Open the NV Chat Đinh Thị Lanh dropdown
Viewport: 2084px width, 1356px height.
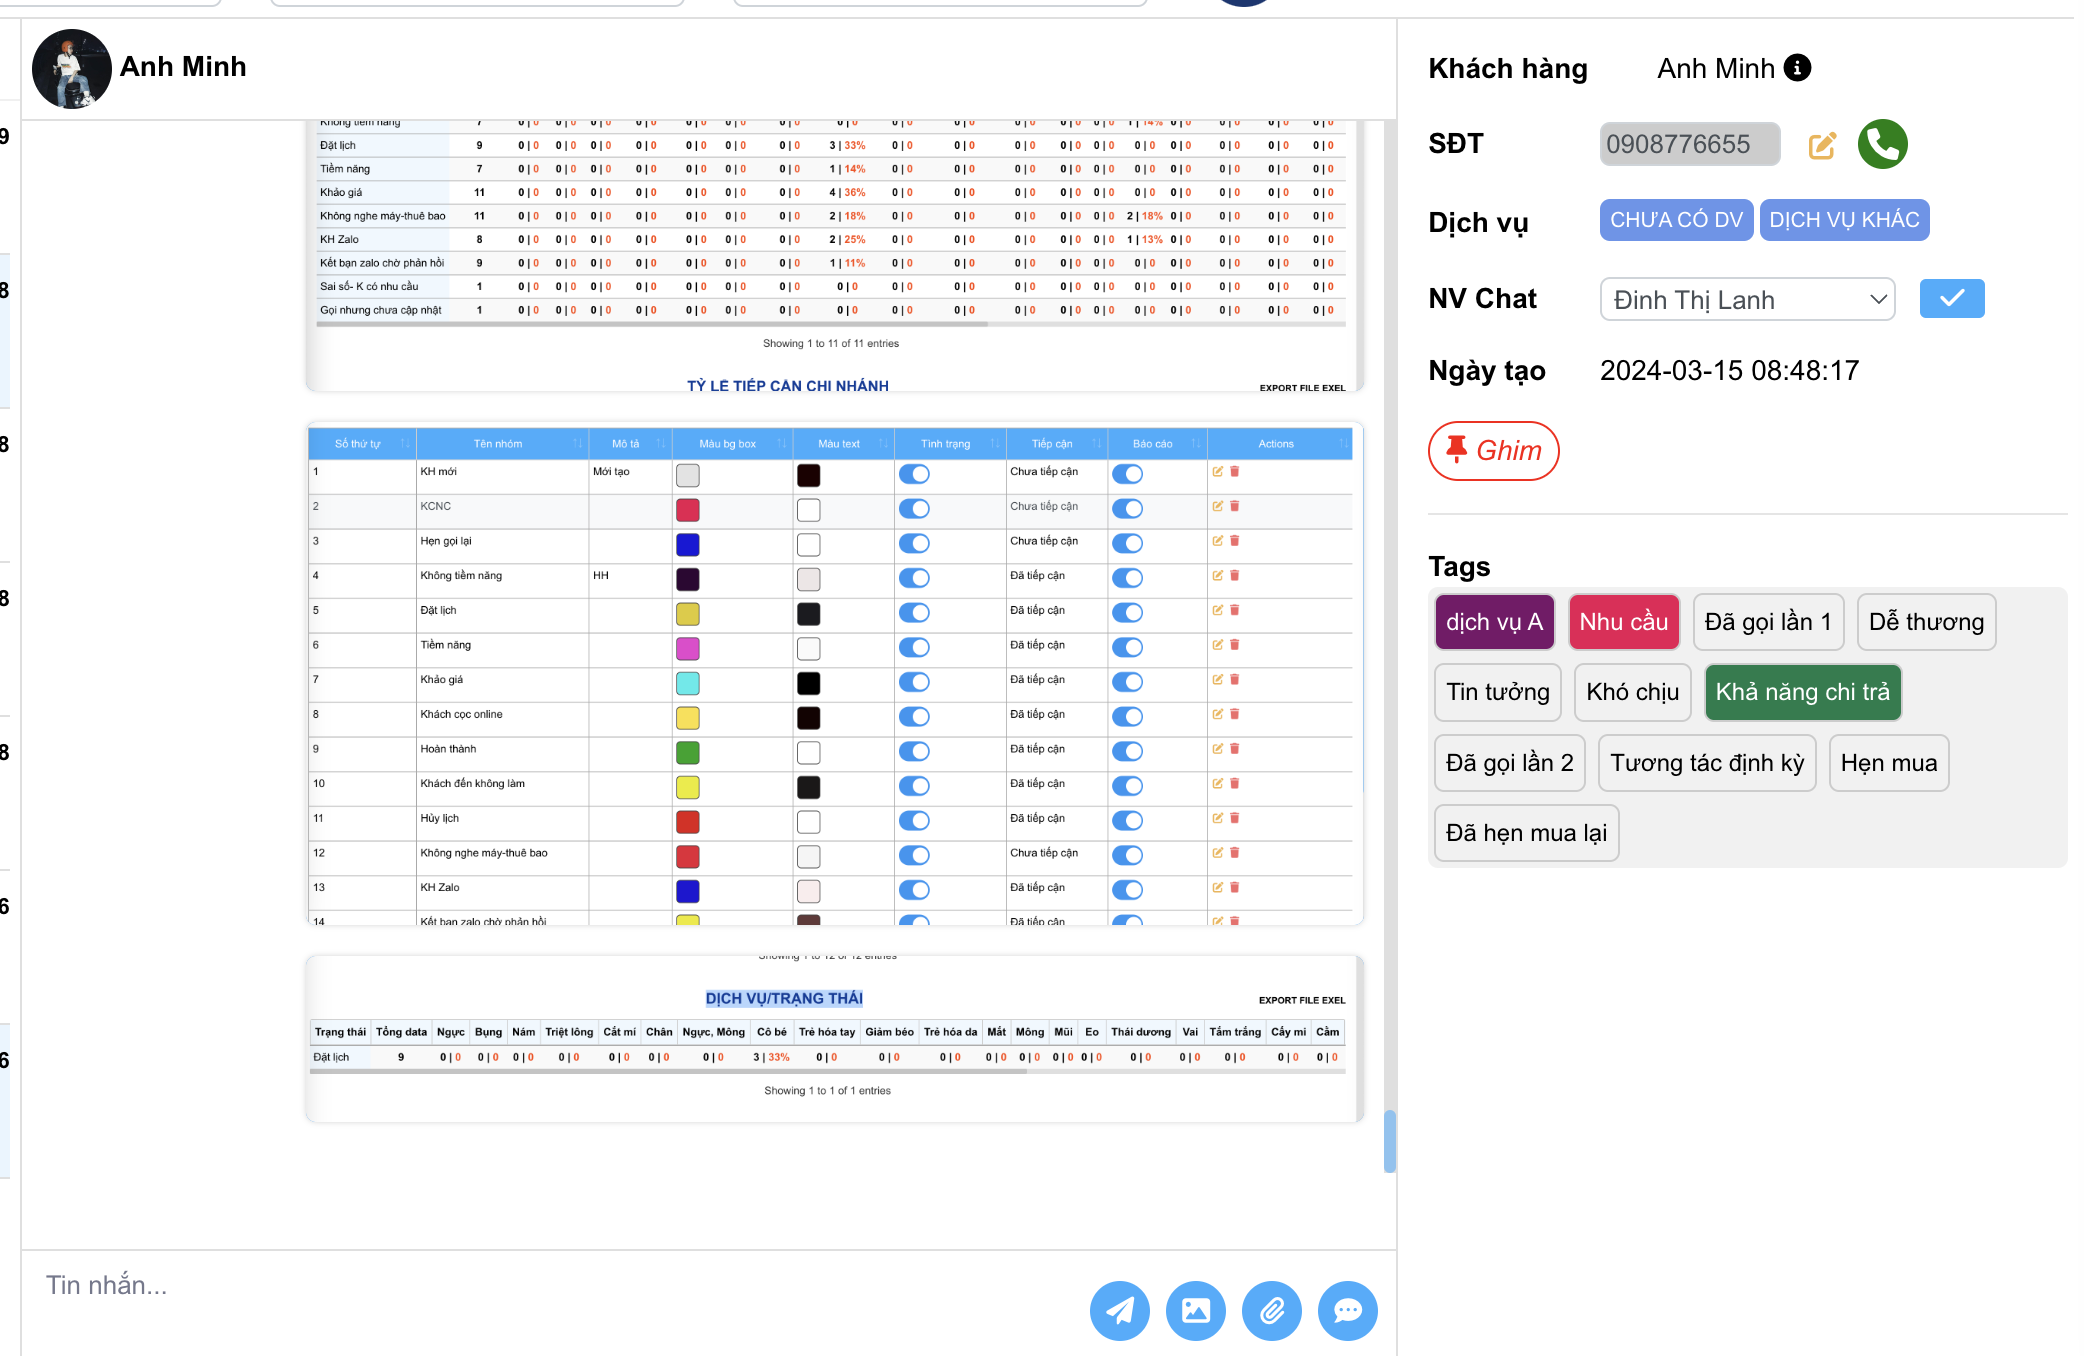(x=1747, y=299)
